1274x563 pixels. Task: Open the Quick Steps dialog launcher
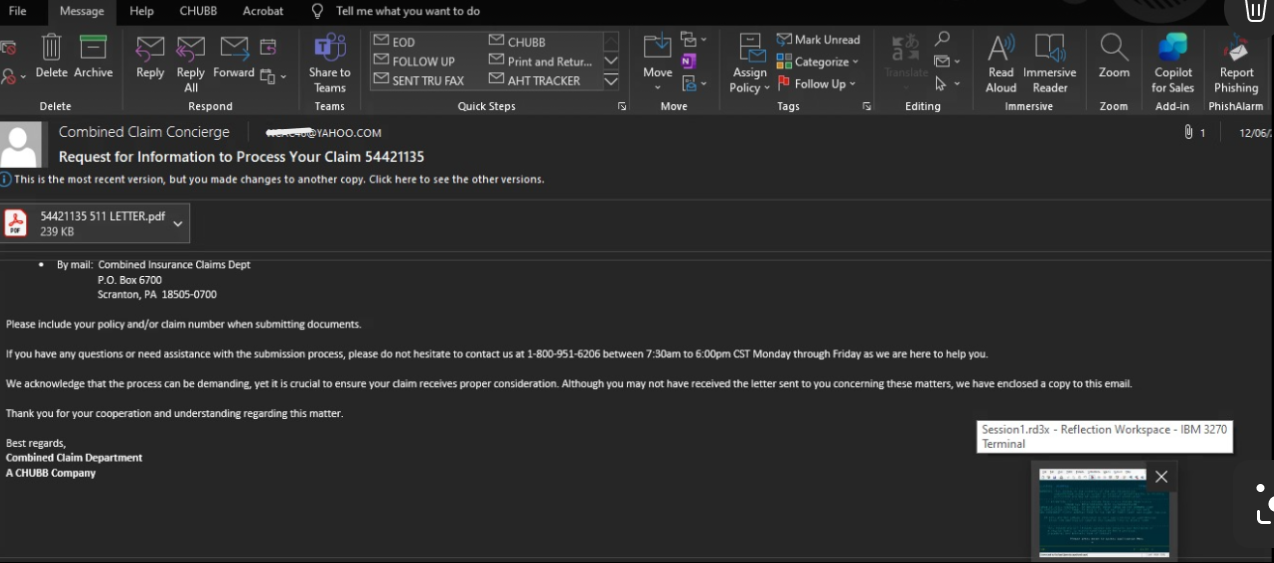[622, 106]
